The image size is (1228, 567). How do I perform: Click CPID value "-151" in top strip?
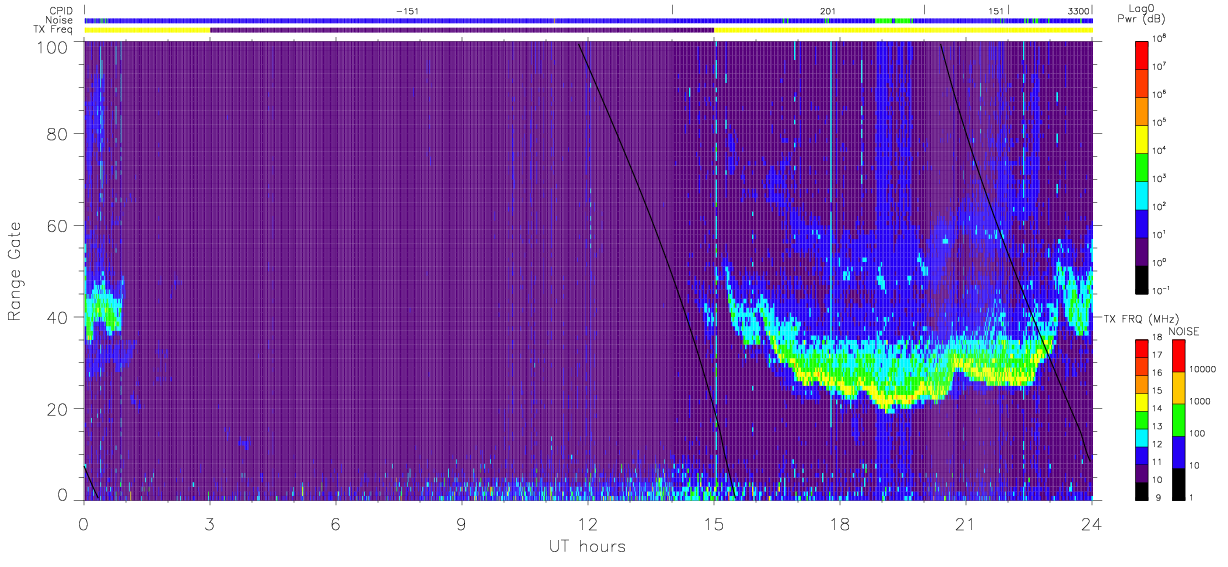click(x=407, y=11)
